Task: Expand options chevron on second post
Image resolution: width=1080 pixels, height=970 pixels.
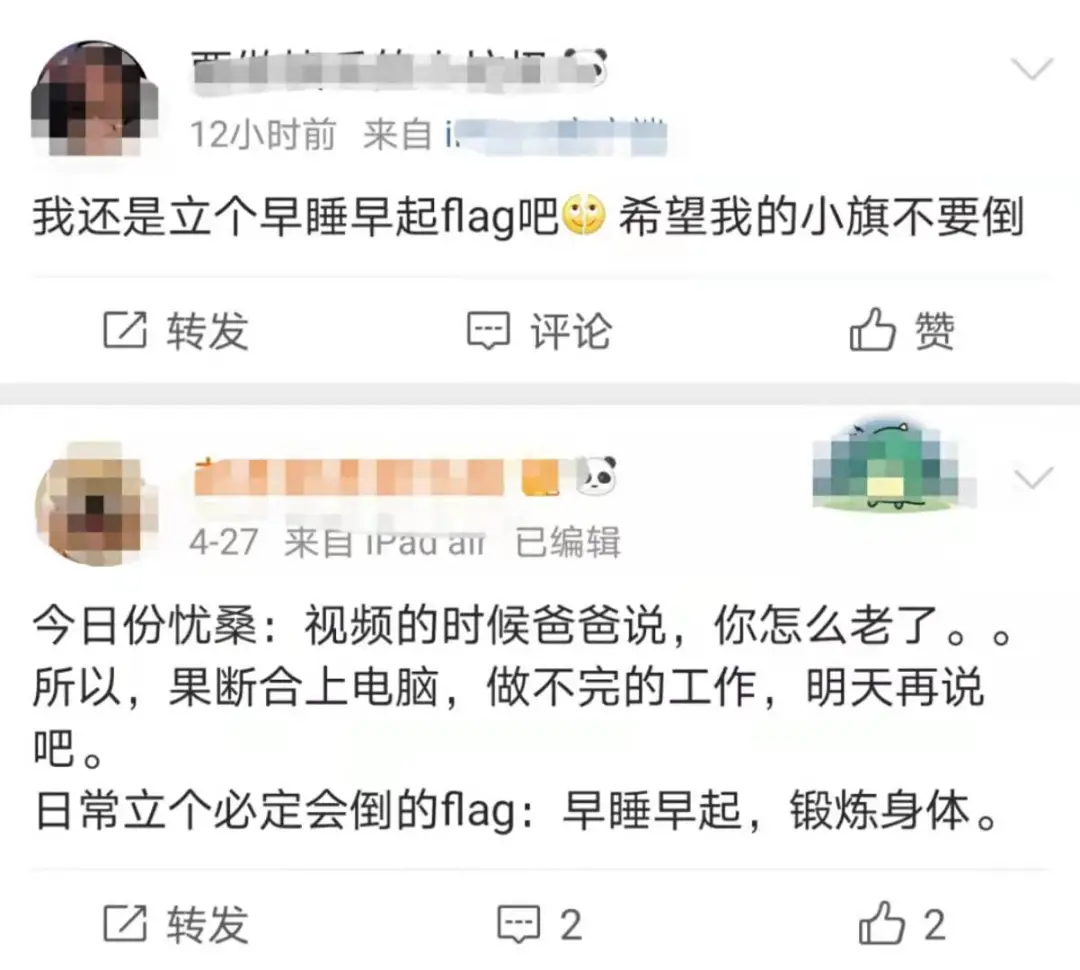Action: pos(1033,477)
